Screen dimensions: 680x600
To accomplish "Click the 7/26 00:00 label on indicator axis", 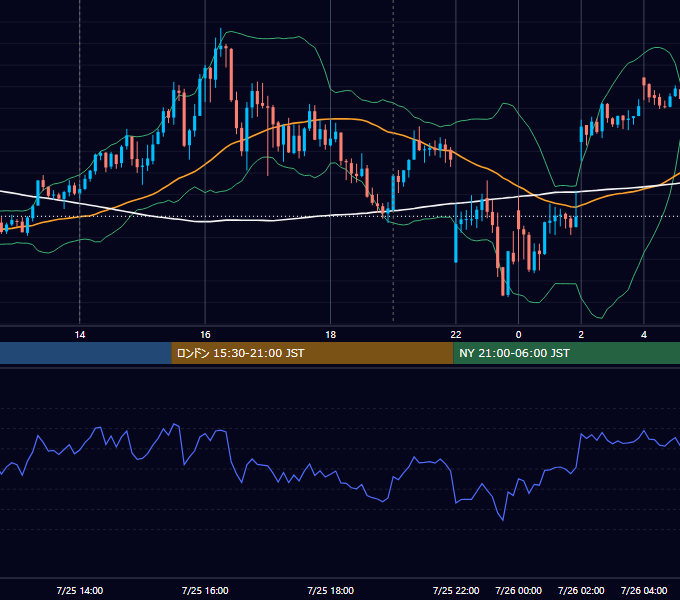I will (x=518, y=590).
